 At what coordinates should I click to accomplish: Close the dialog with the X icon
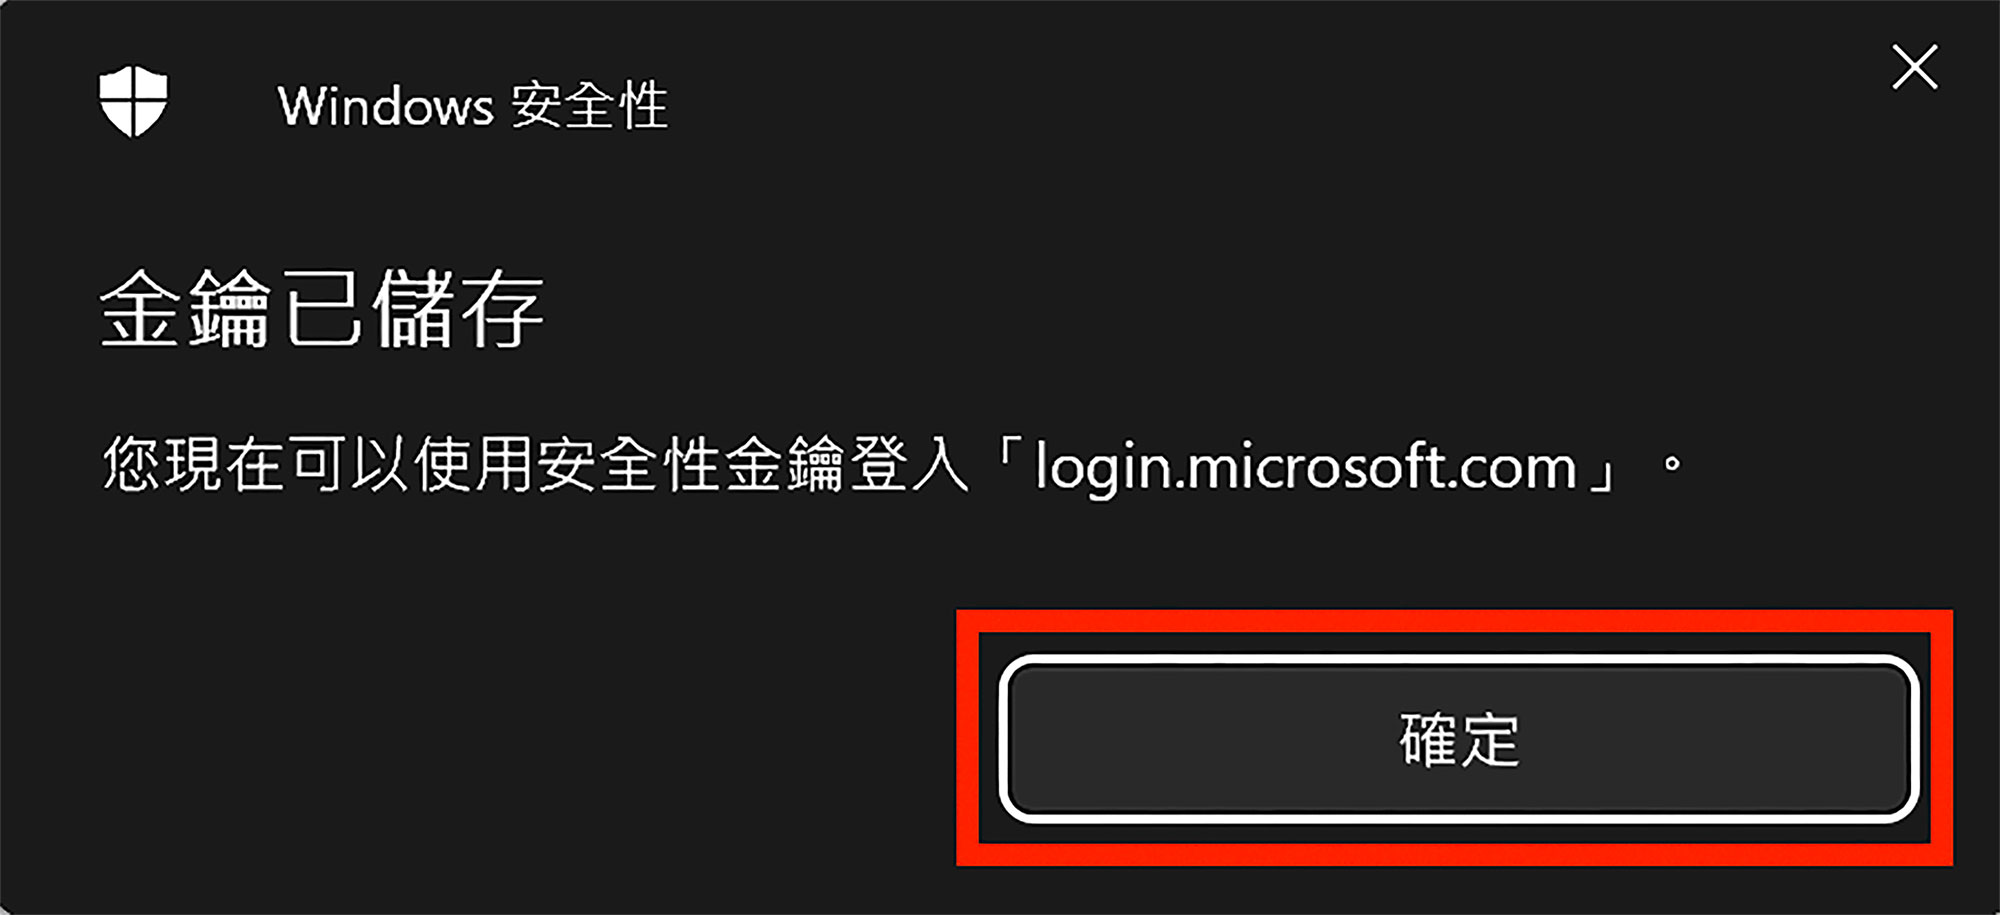tap(1914, 67)
